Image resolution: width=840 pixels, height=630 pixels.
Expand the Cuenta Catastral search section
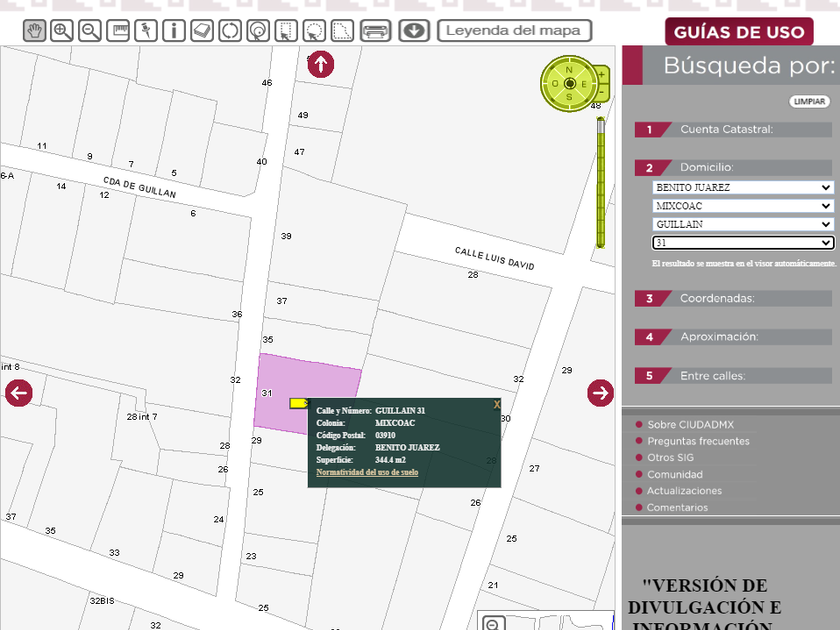pos(726,129)
